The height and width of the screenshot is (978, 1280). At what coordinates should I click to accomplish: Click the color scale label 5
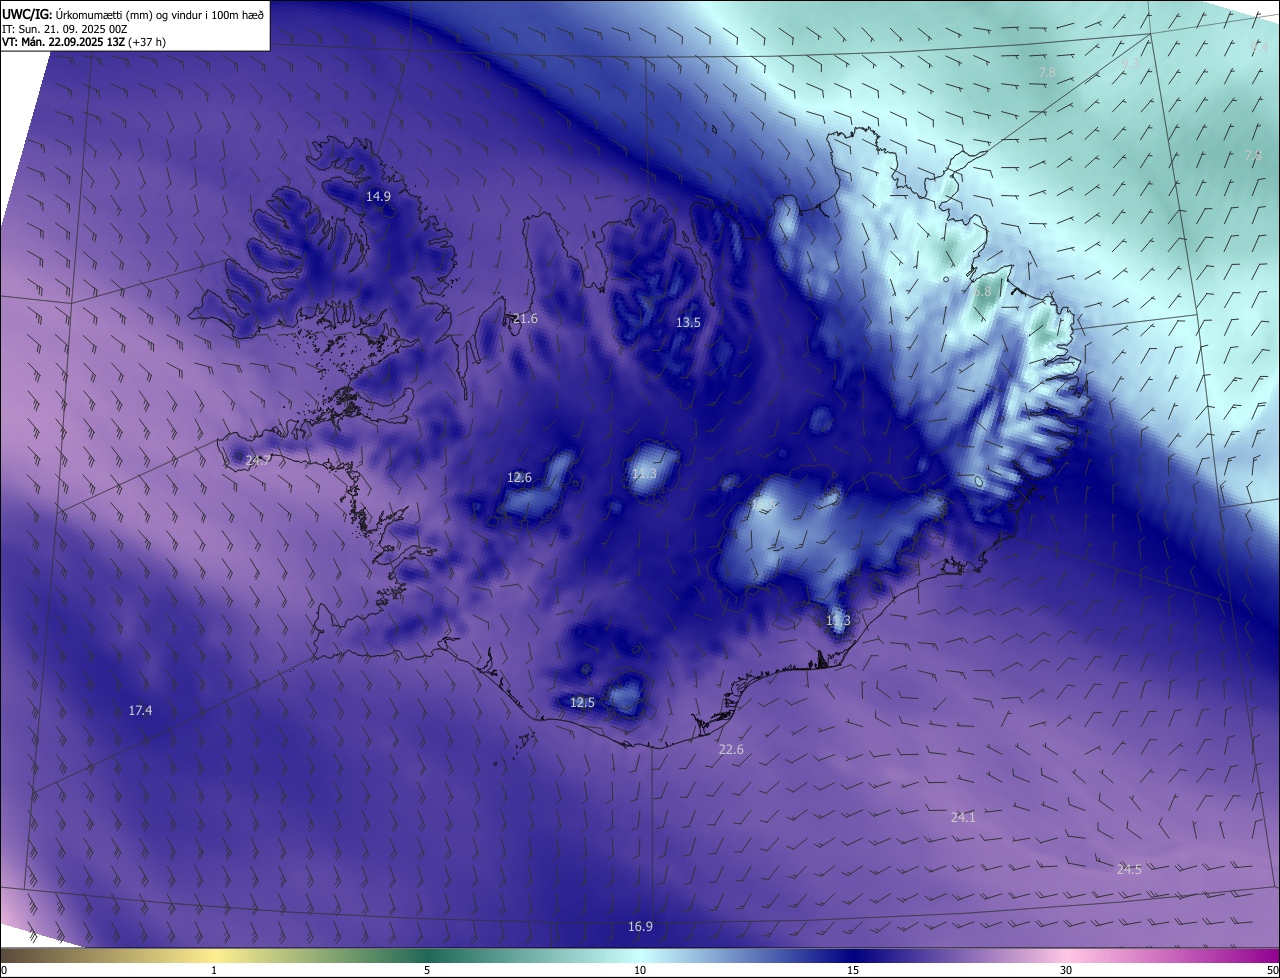pos(427,971)
